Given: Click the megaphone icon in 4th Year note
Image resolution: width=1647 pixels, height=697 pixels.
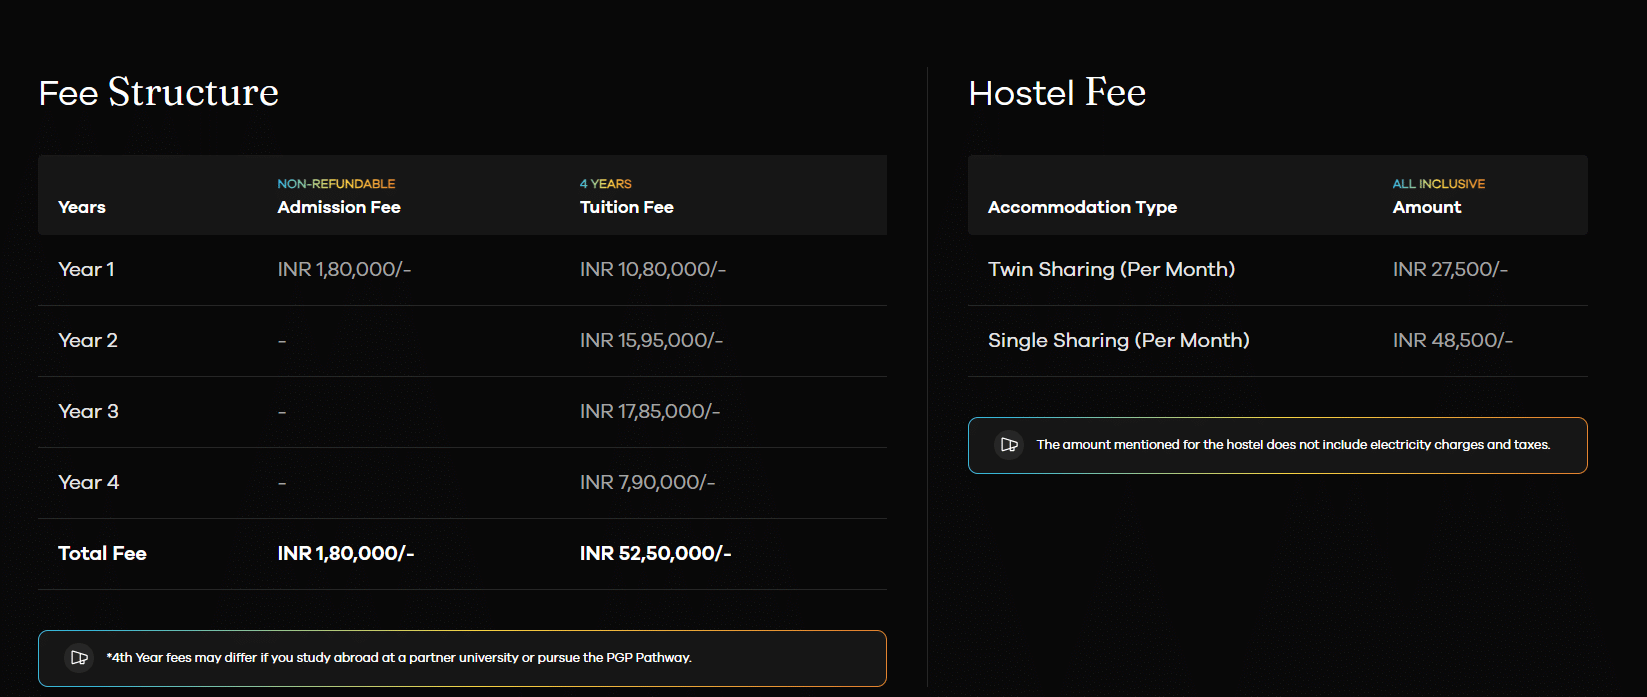Looking at the screenshot, I should pyautogui.click(x=79, y=658).
